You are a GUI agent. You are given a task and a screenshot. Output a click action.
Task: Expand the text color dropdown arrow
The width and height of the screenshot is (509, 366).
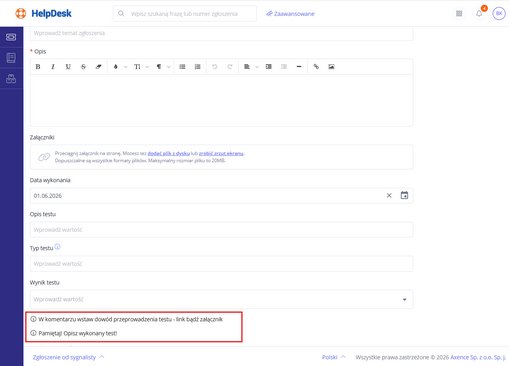[x=125, y=67]
